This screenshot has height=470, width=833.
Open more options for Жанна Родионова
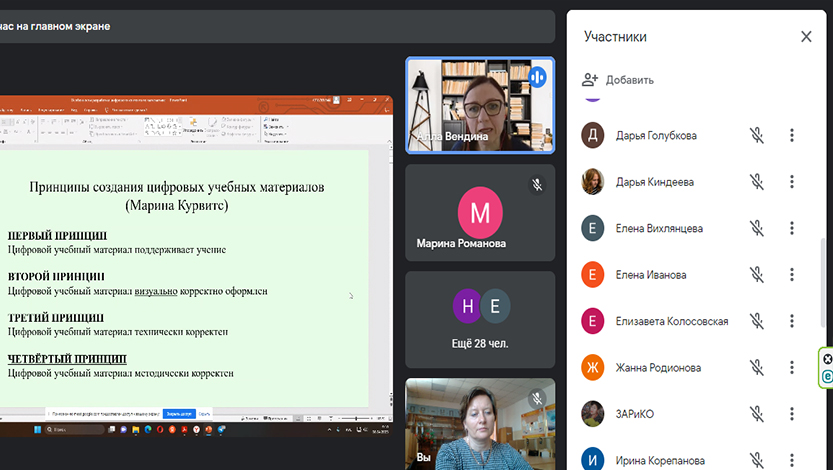[x=791, y=368]
